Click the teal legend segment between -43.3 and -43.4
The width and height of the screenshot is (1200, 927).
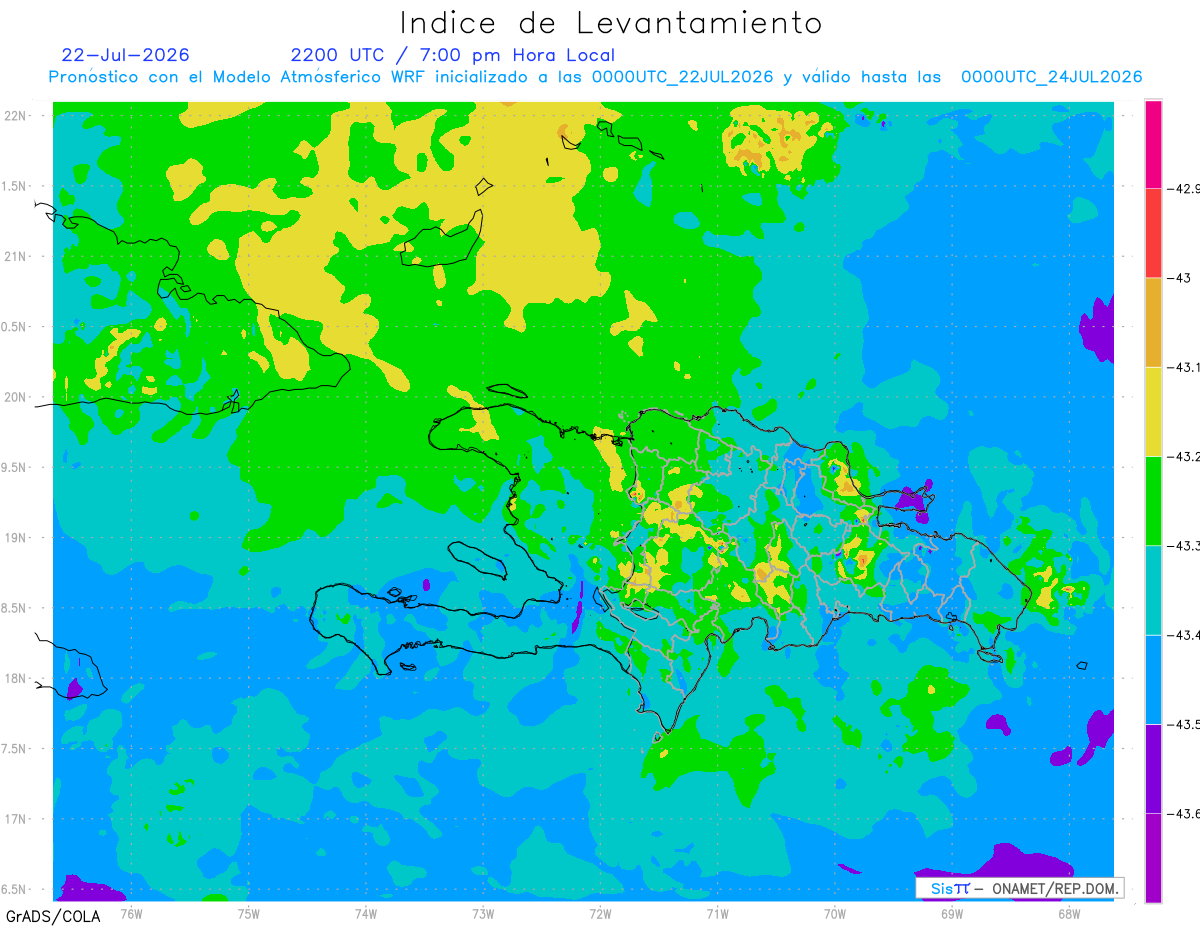click(x=1153, y=590)
